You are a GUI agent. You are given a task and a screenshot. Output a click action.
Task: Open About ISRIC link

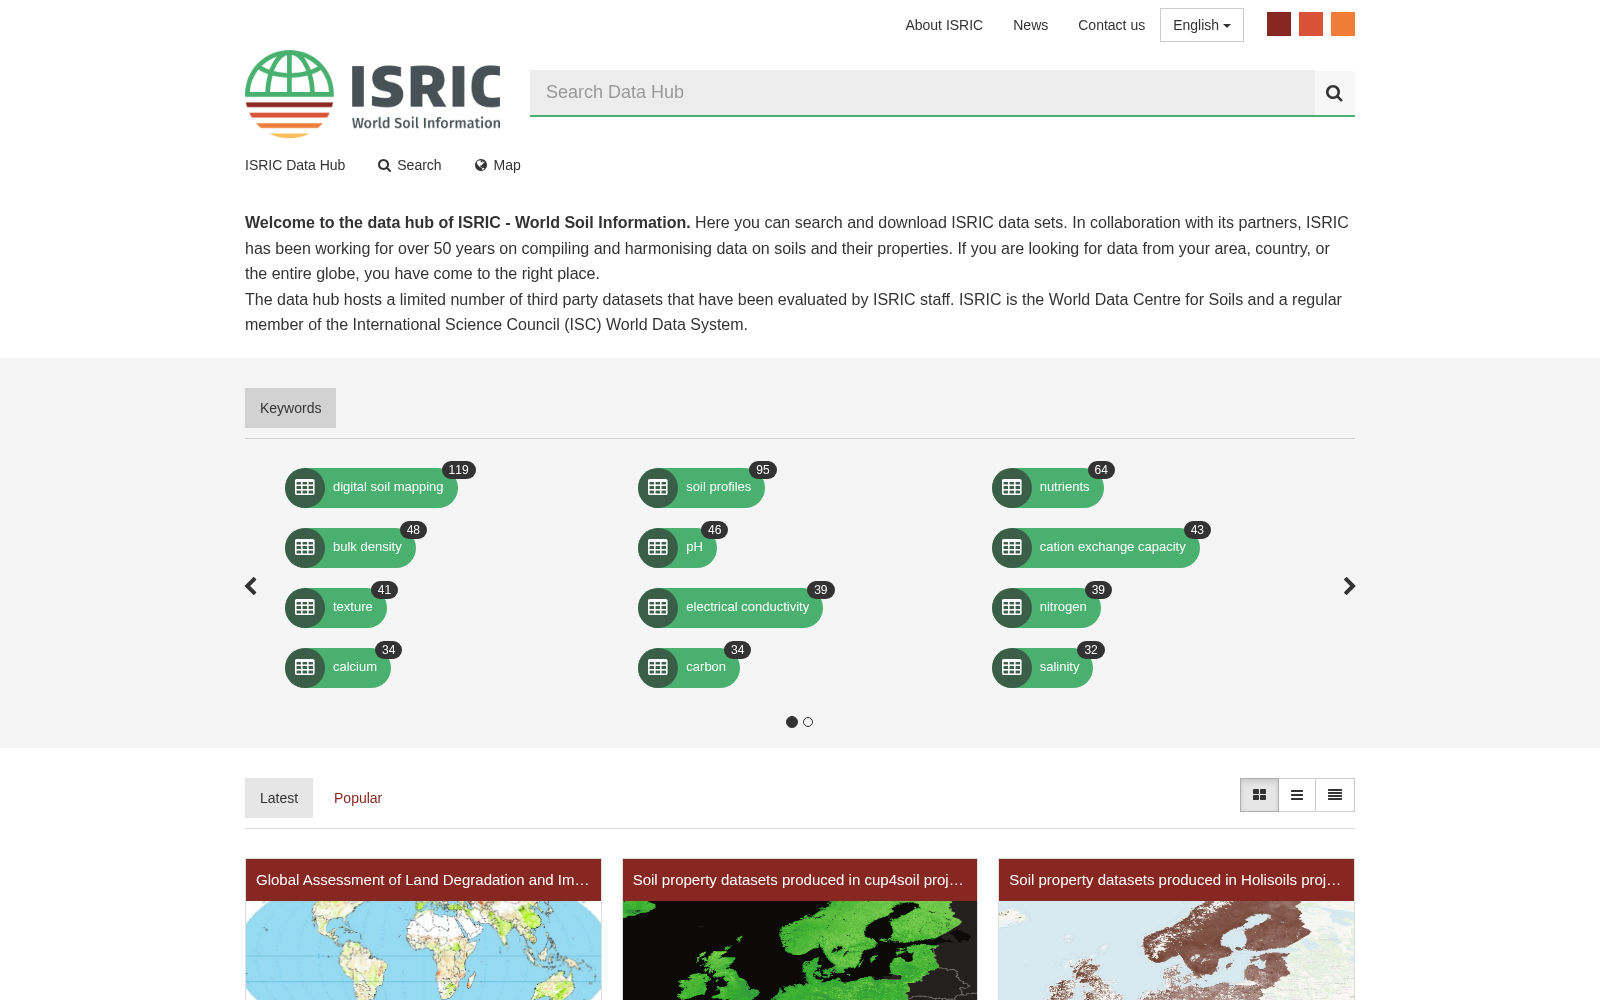coord(944,25)
